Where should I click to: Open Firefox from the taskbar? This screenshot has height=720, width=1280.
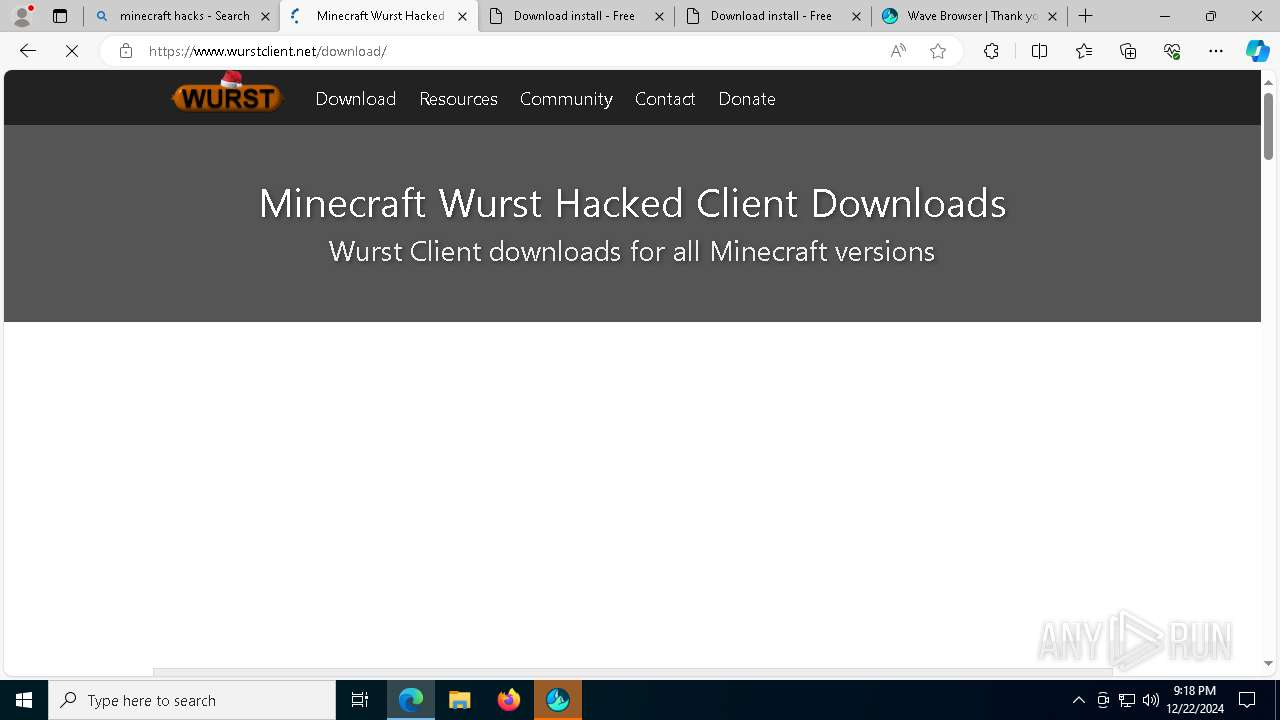click(x=509, y=700)
